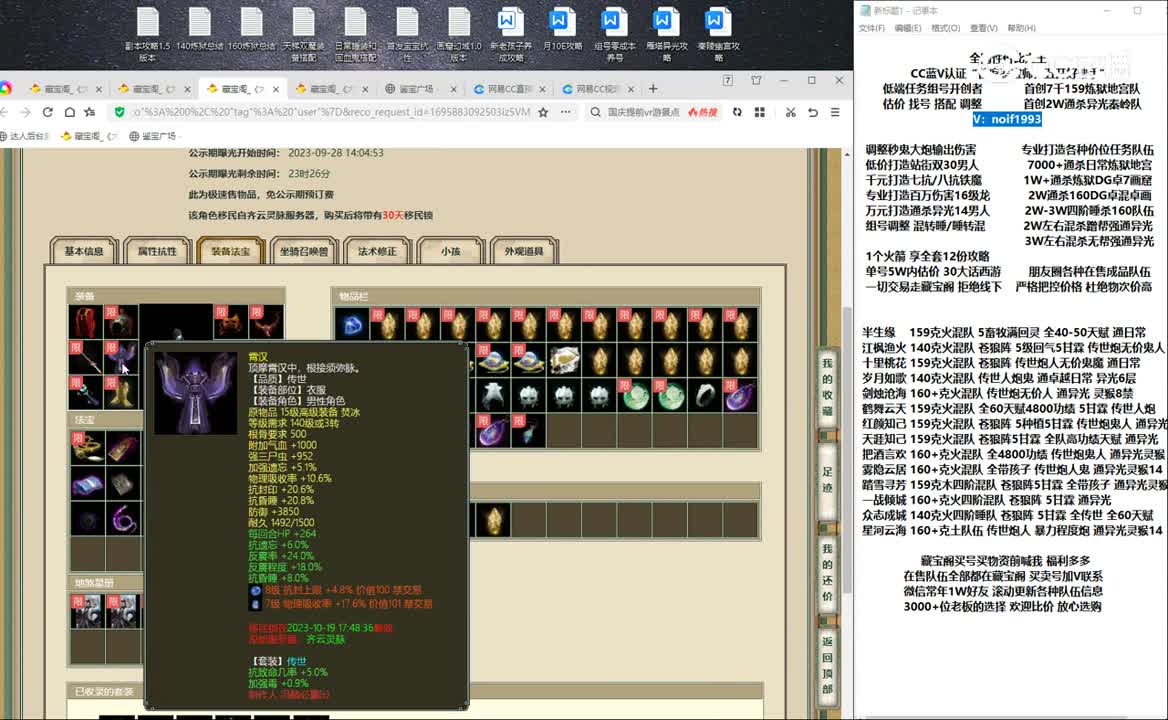Select the silver ring inventory item
The width and height of the screenshot is (1168, 720).
pyautogui.click(x=705, y=396)
